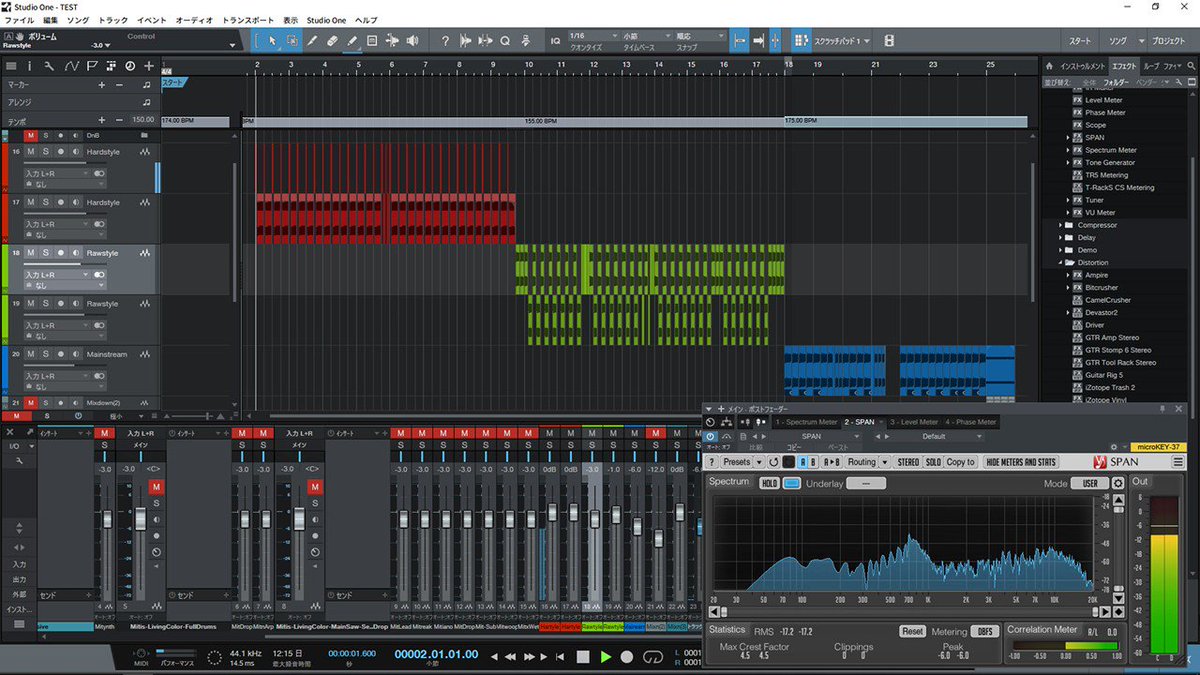
Task: Select the Paint pencil tool
Action: point(352,41)
